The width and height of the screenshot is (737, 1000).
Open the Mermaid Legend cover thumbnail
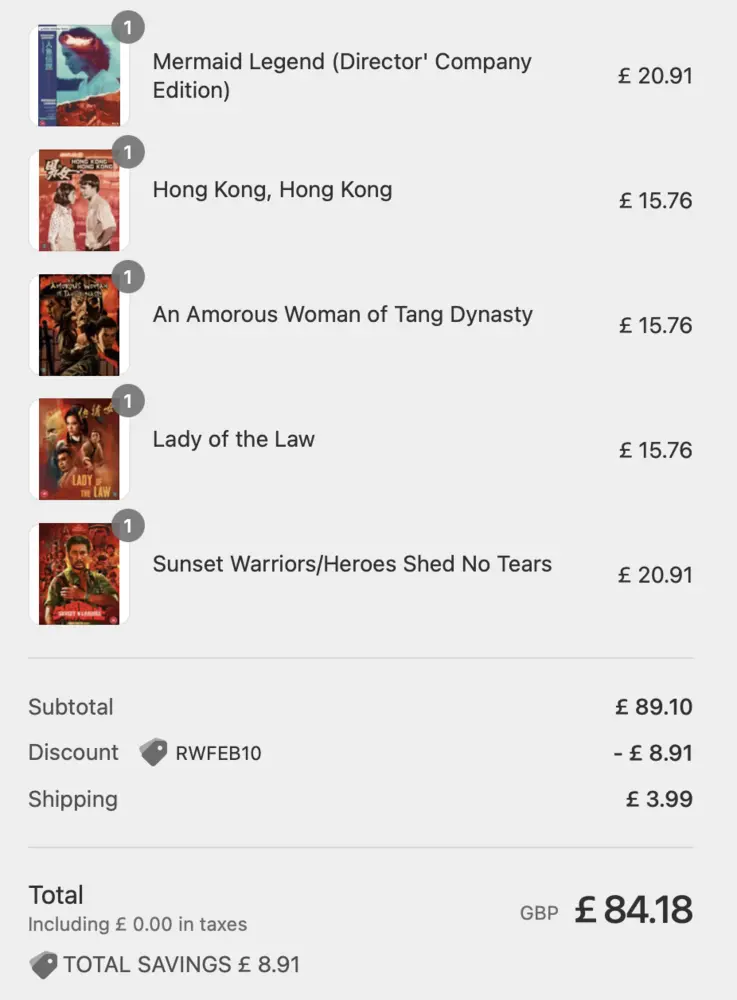pos(78,76)
